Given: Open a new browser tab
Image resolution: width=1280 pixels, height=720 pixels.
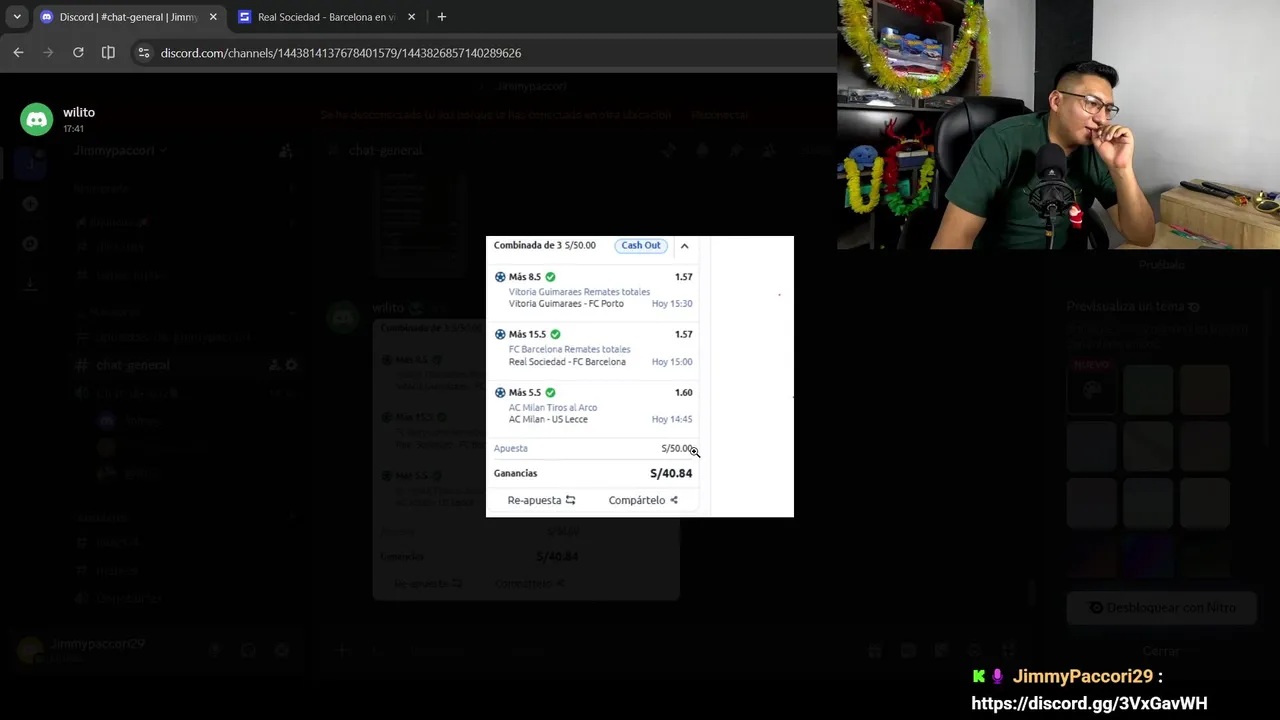Looking at the screenshot, I should (x=442, y=17).
